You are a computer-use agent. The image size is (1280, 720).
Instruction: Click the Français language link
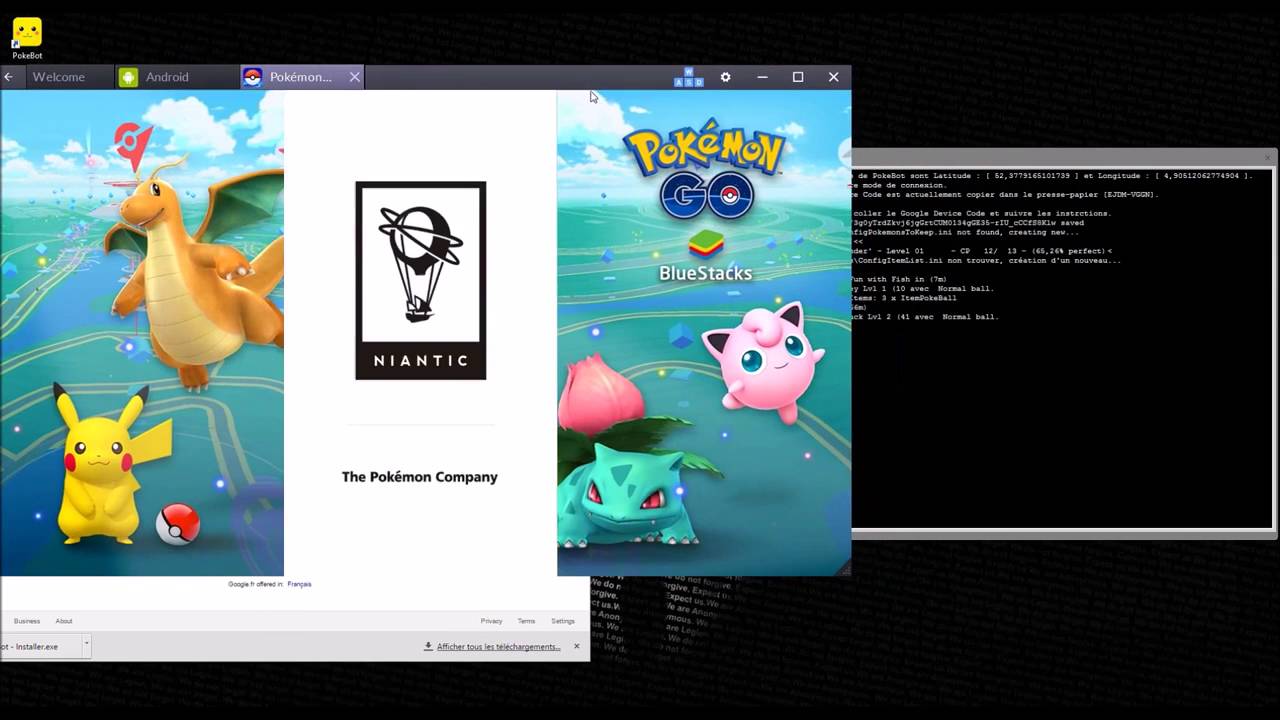pyautogui.click(x=299, y=584)
